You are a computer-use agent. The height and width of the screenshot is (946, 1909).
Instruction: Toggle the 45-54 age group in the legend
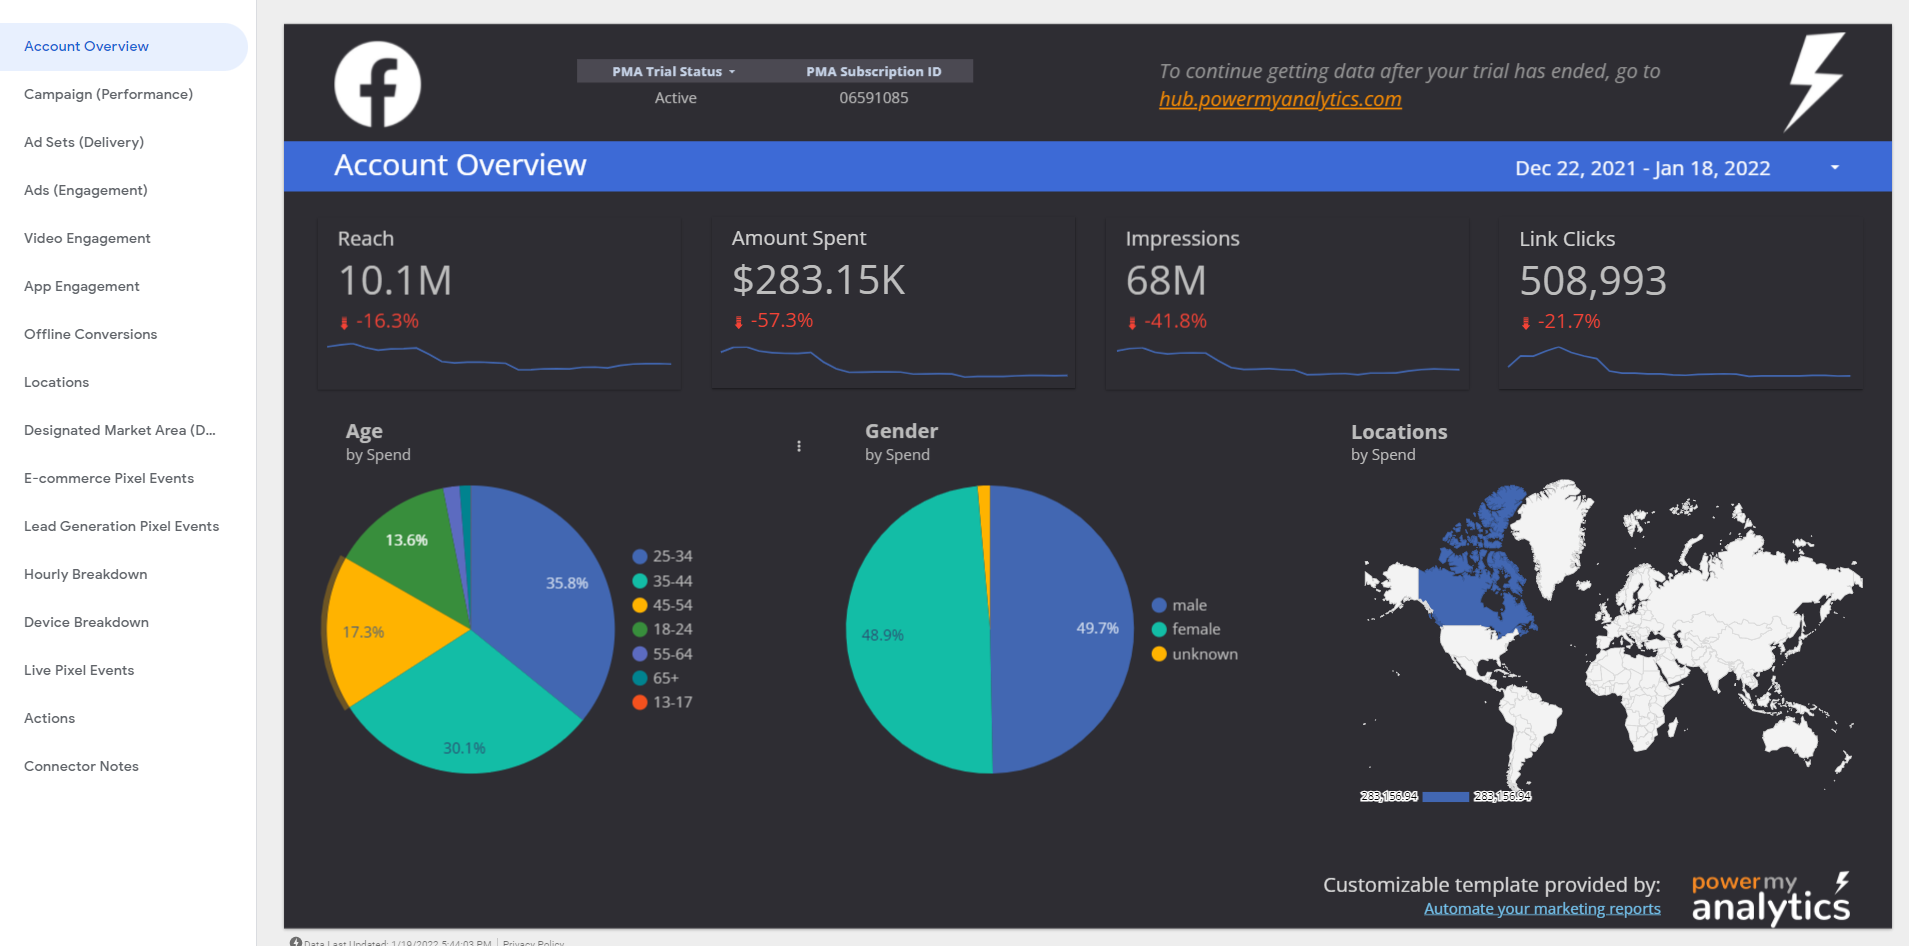[638, 605]
